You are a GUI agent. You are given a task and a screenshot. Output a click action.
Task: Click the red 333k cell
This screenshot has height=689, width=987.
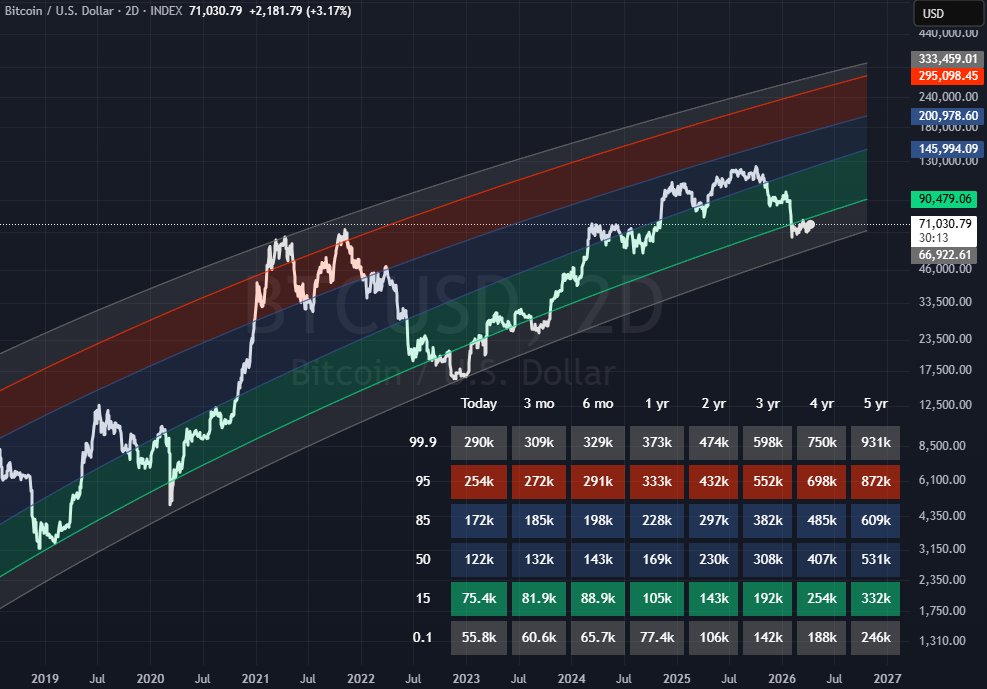click(x=657, y=481)
